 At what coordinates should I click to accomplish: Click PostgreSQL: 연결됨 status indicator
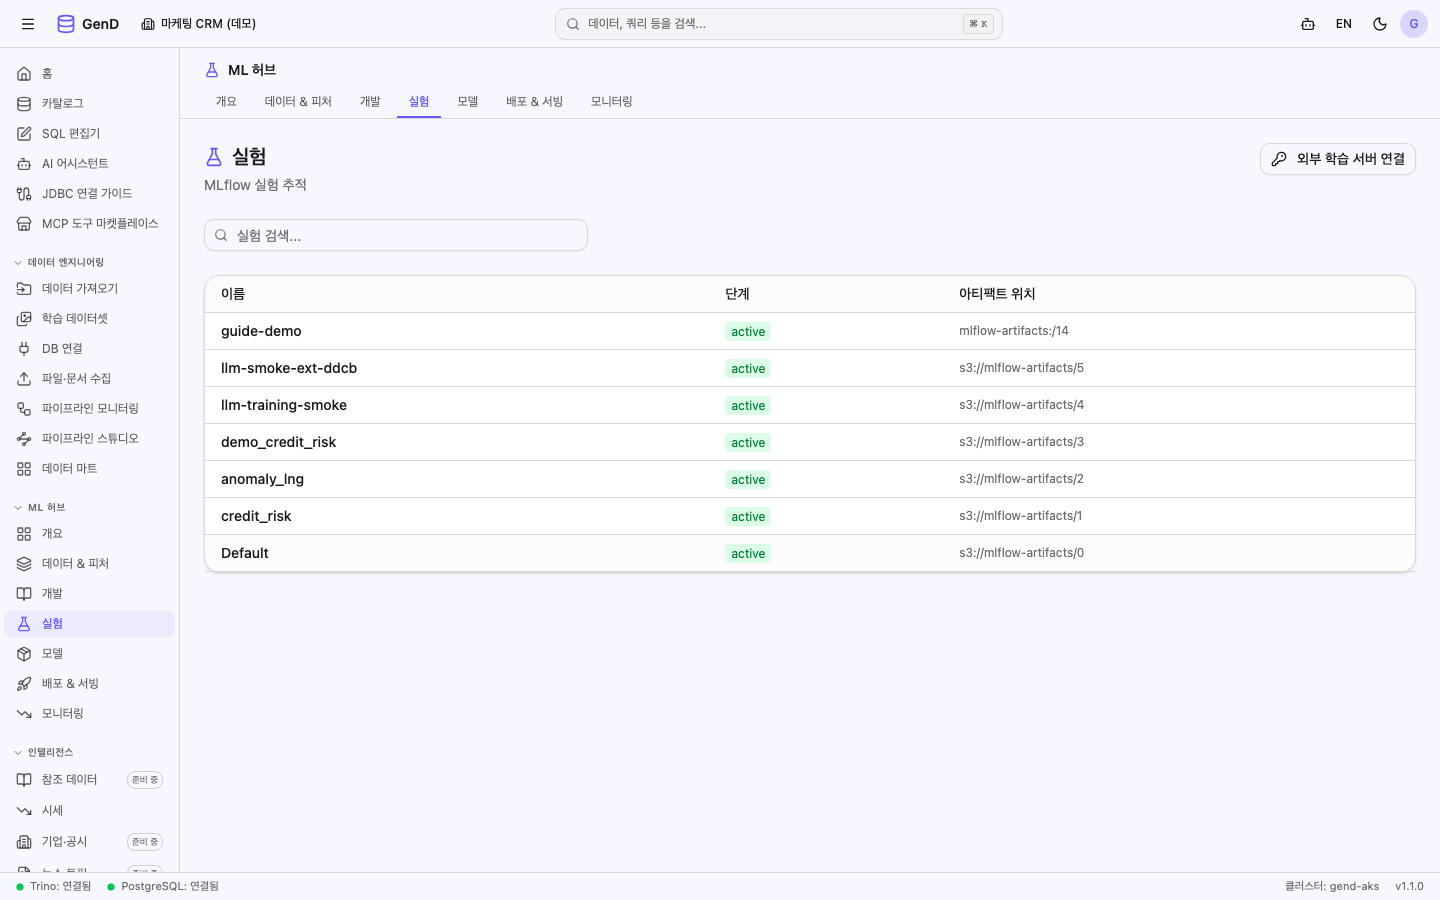162,886
